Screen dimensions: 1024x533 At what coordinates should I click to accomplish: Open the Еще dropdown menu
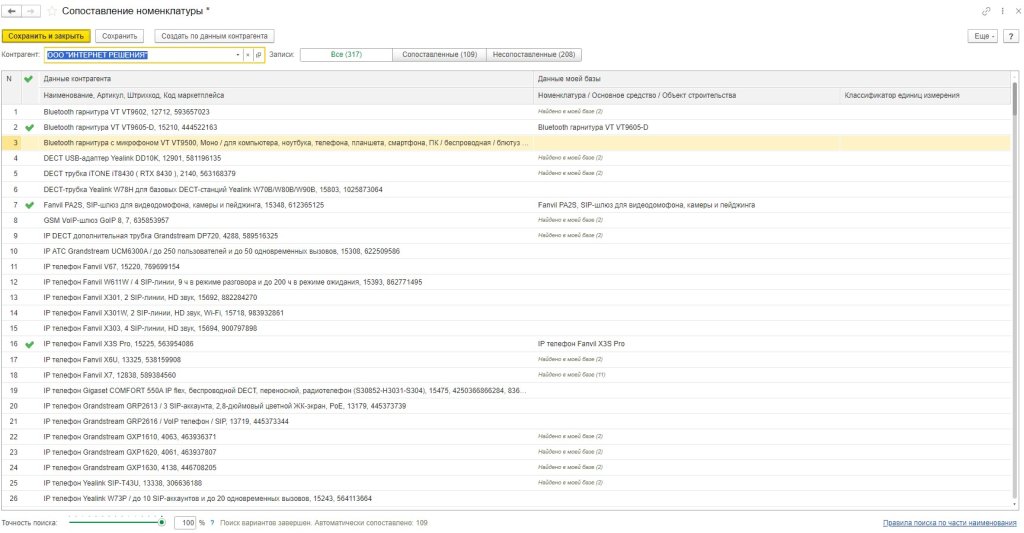point(982,36)
